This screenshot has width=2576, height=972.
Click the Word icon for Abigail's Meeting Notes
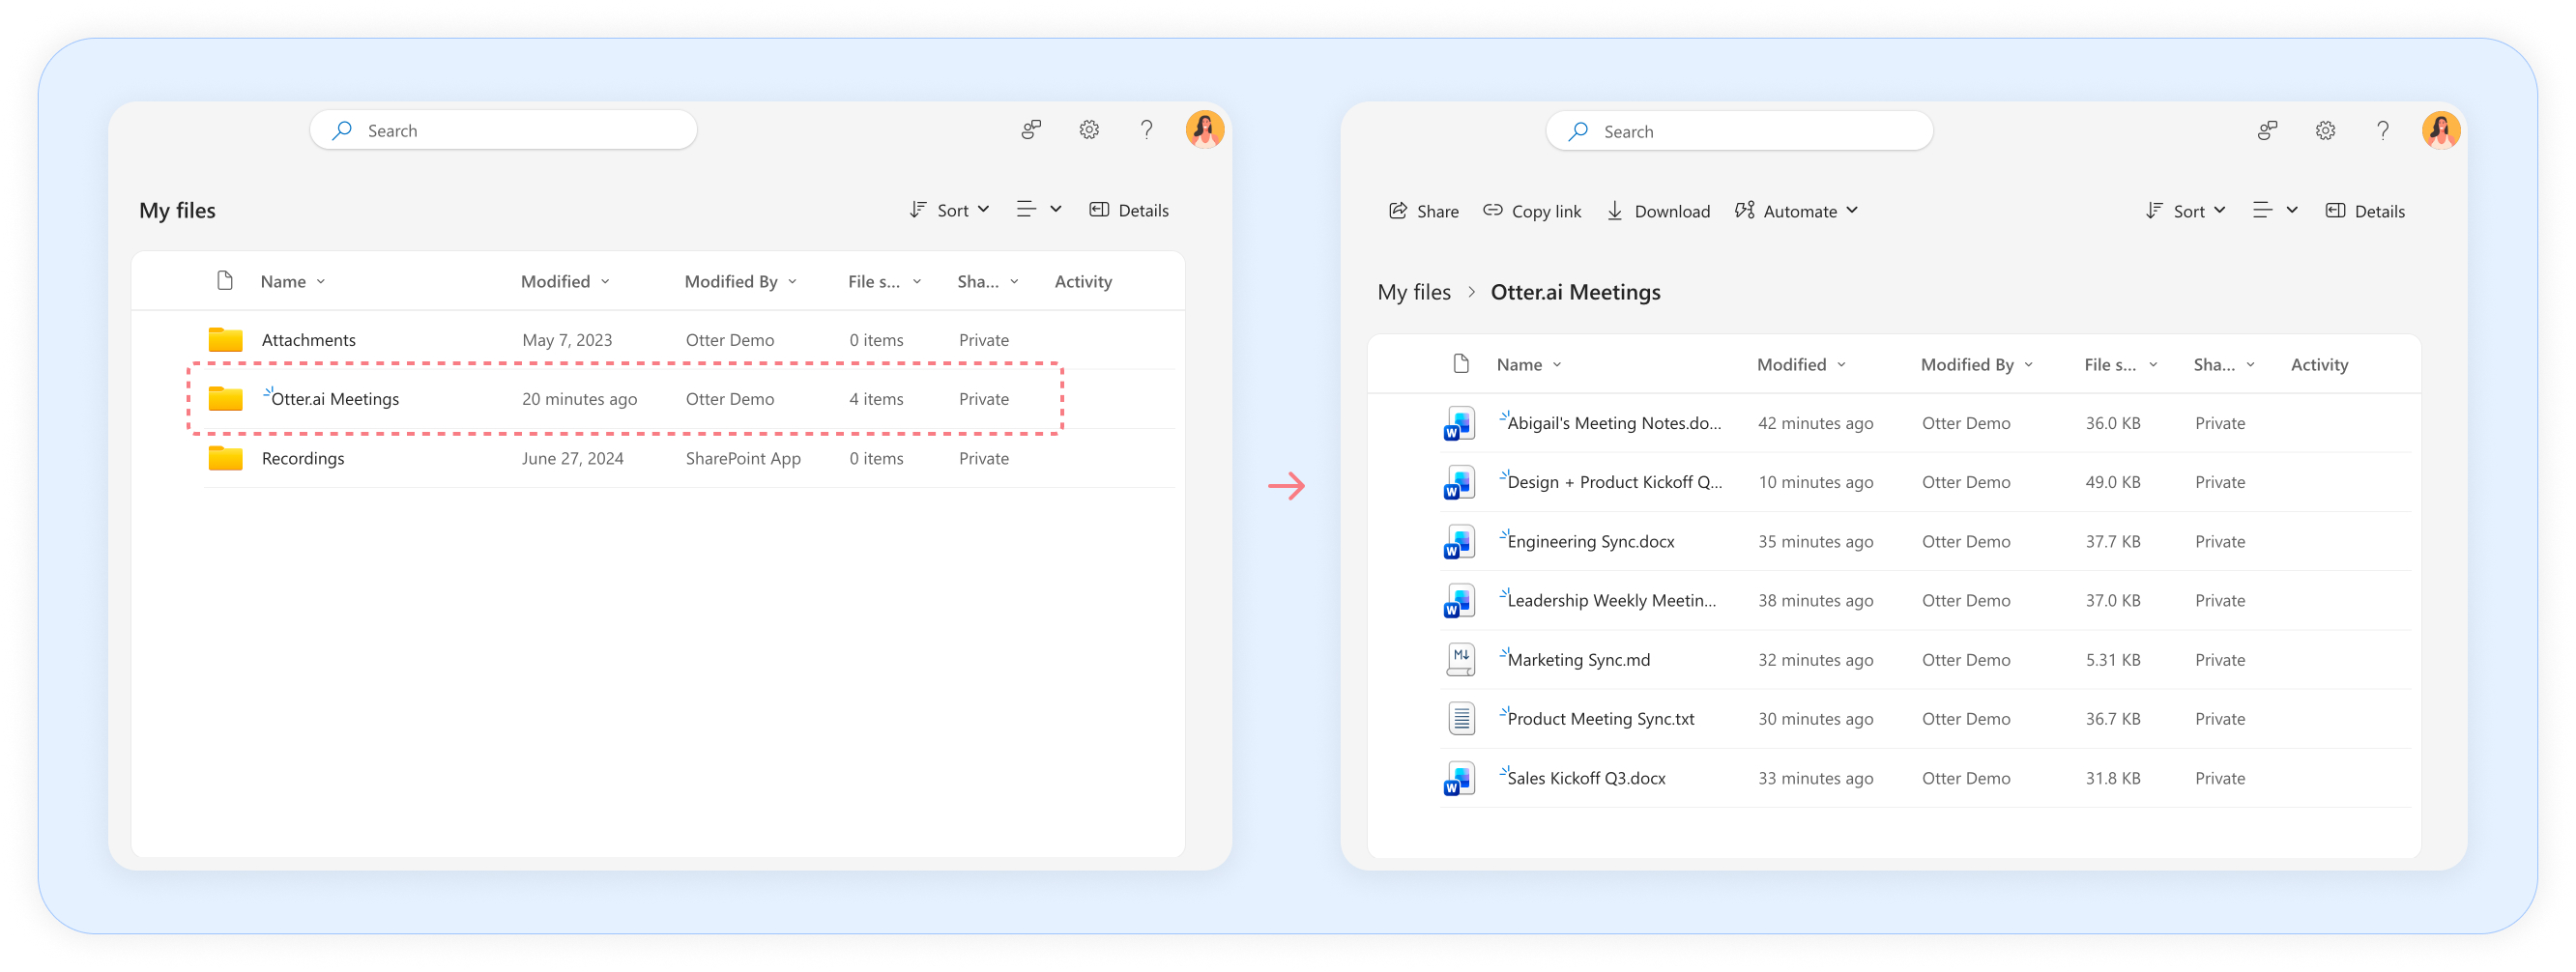click(1459, 424)
